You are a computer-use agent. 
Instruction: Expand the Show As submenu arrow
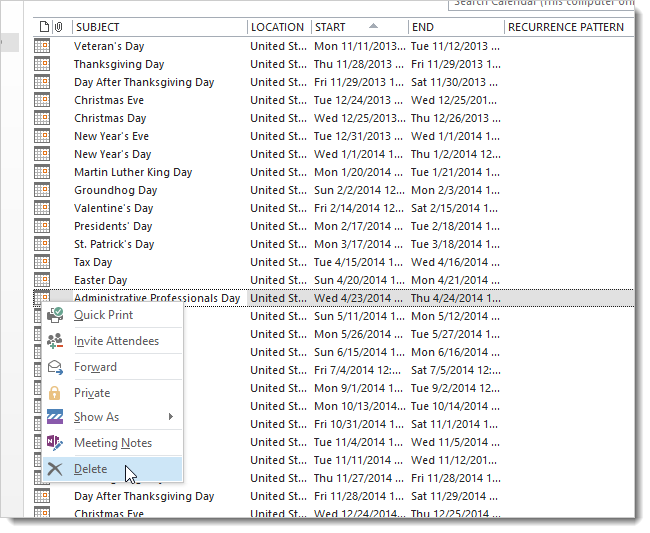(x=171, y=417)
